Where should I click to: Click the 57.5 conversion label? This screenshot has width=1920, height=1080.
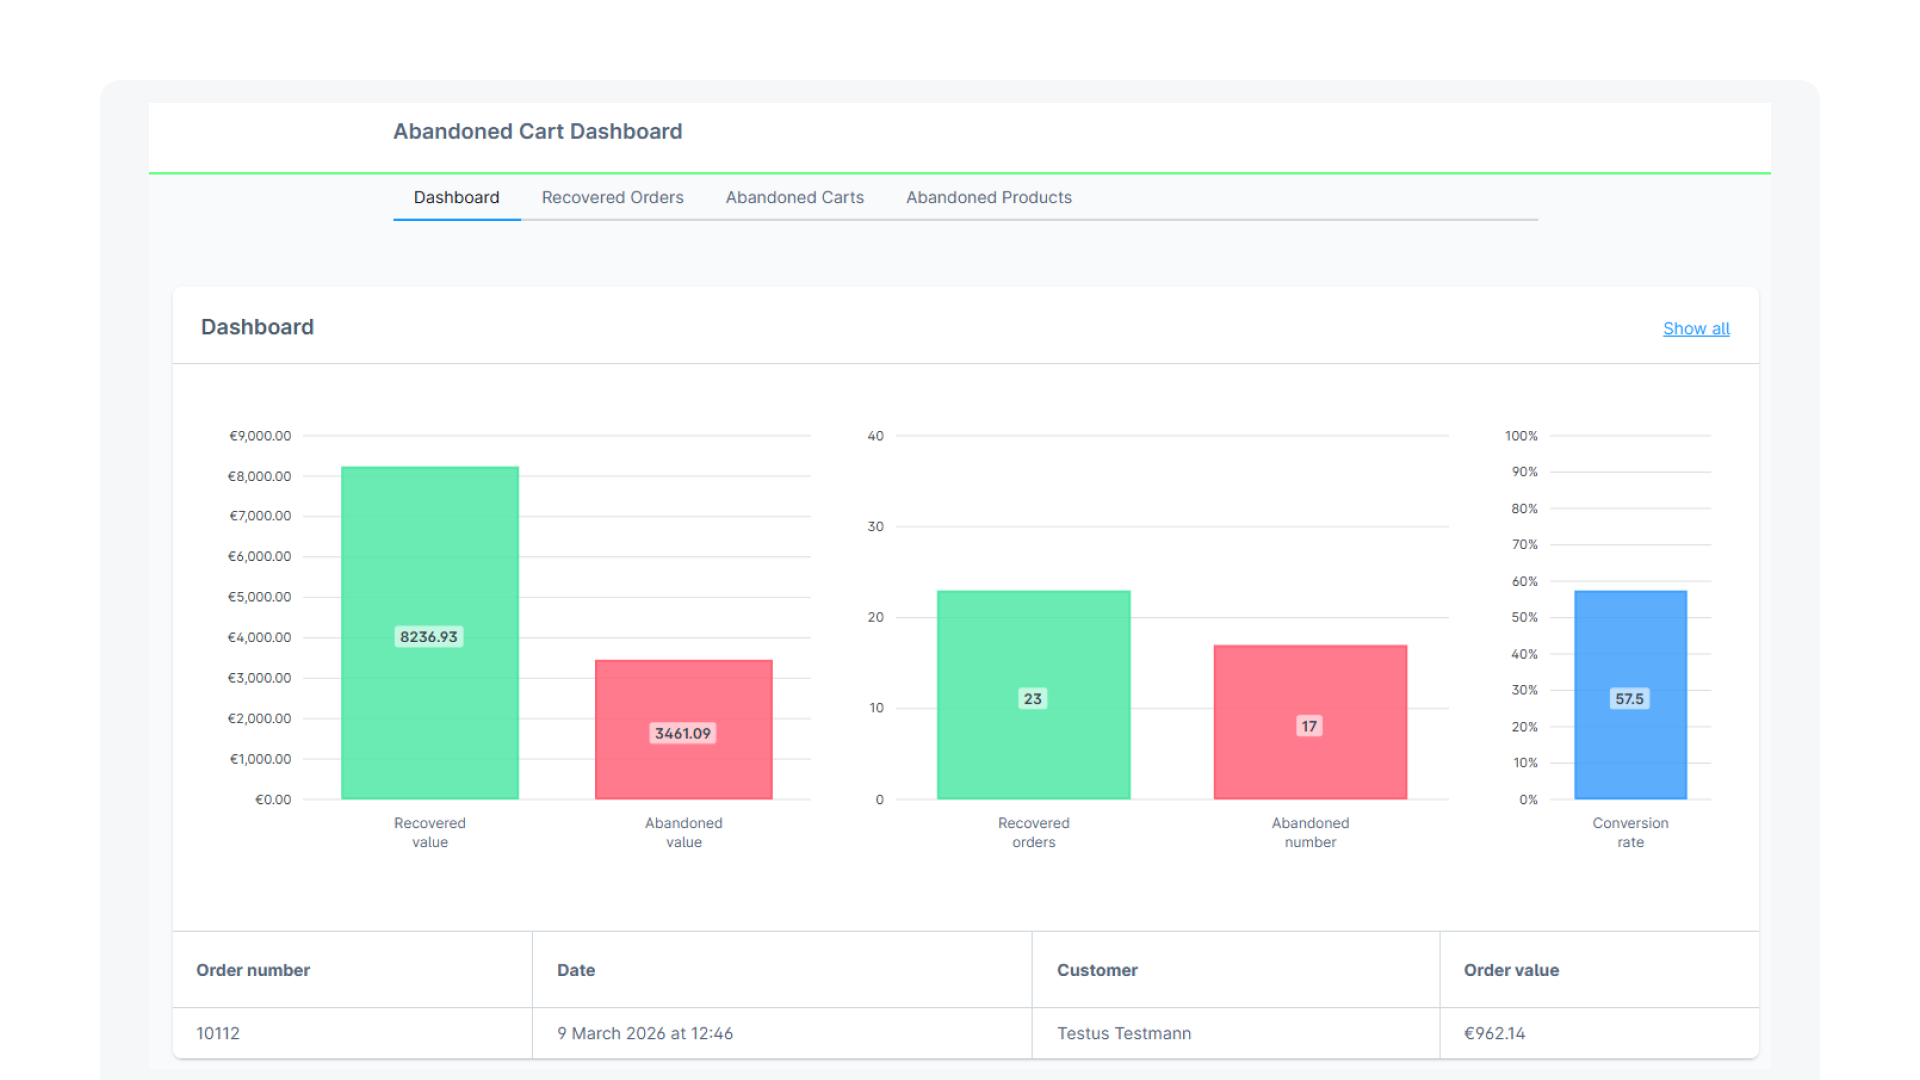pyautogui.click(x=1629, y=699)
